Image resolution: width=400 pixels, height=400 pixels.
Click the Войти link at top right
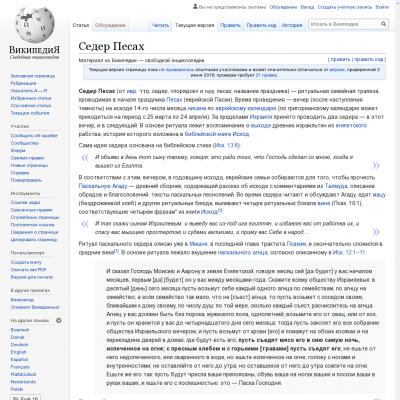[x=382, y=7]
